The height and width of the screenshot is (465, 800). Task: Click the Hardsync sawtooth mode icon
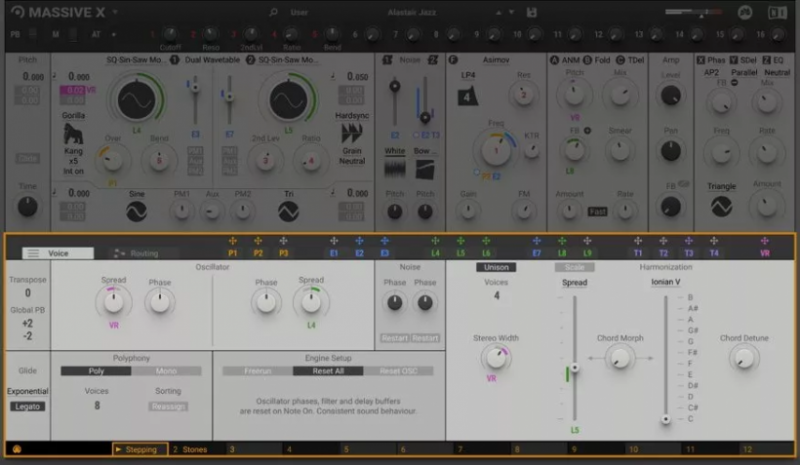(x=352, y=134)
